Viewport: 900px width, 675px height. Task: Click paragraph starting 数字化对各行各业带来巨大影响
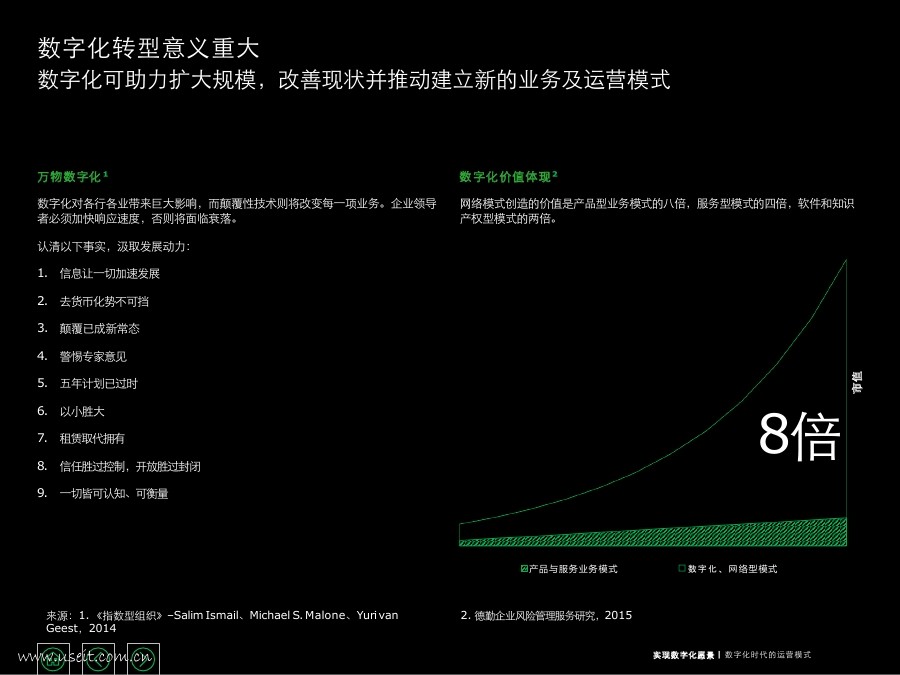237,211
